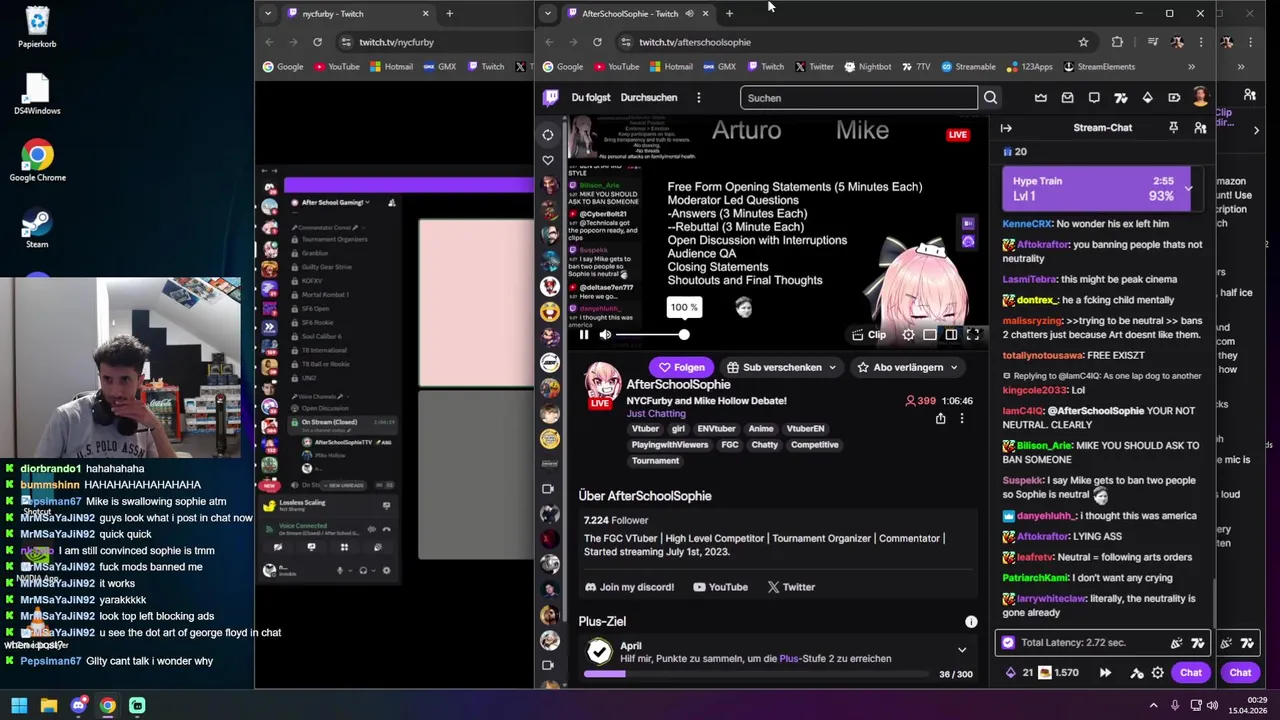
Task: Open the chat community users icon
Action: (1200, 128)
